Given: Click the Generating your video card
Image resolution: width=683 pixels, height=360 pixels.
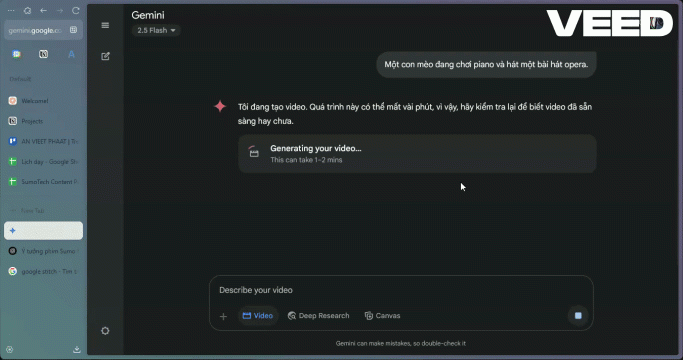Looking at the screenshot, I should click(x=417, y=154).
